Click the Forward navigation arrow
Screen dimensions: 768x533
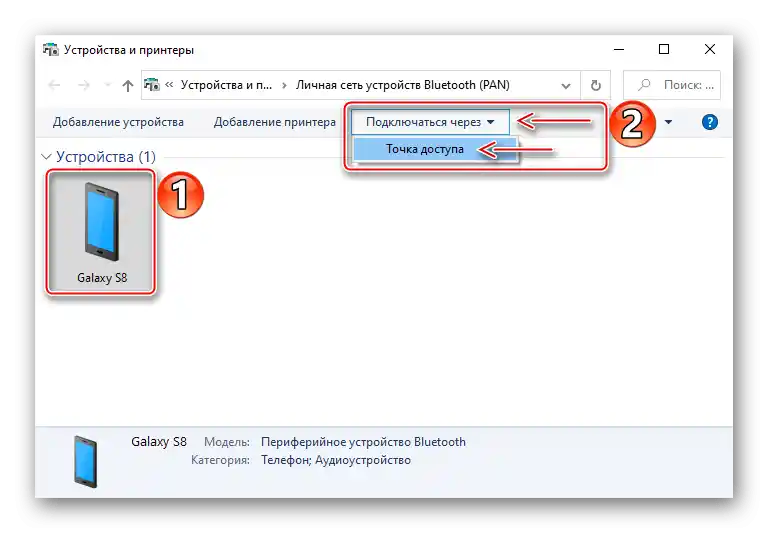coord(84,85)
